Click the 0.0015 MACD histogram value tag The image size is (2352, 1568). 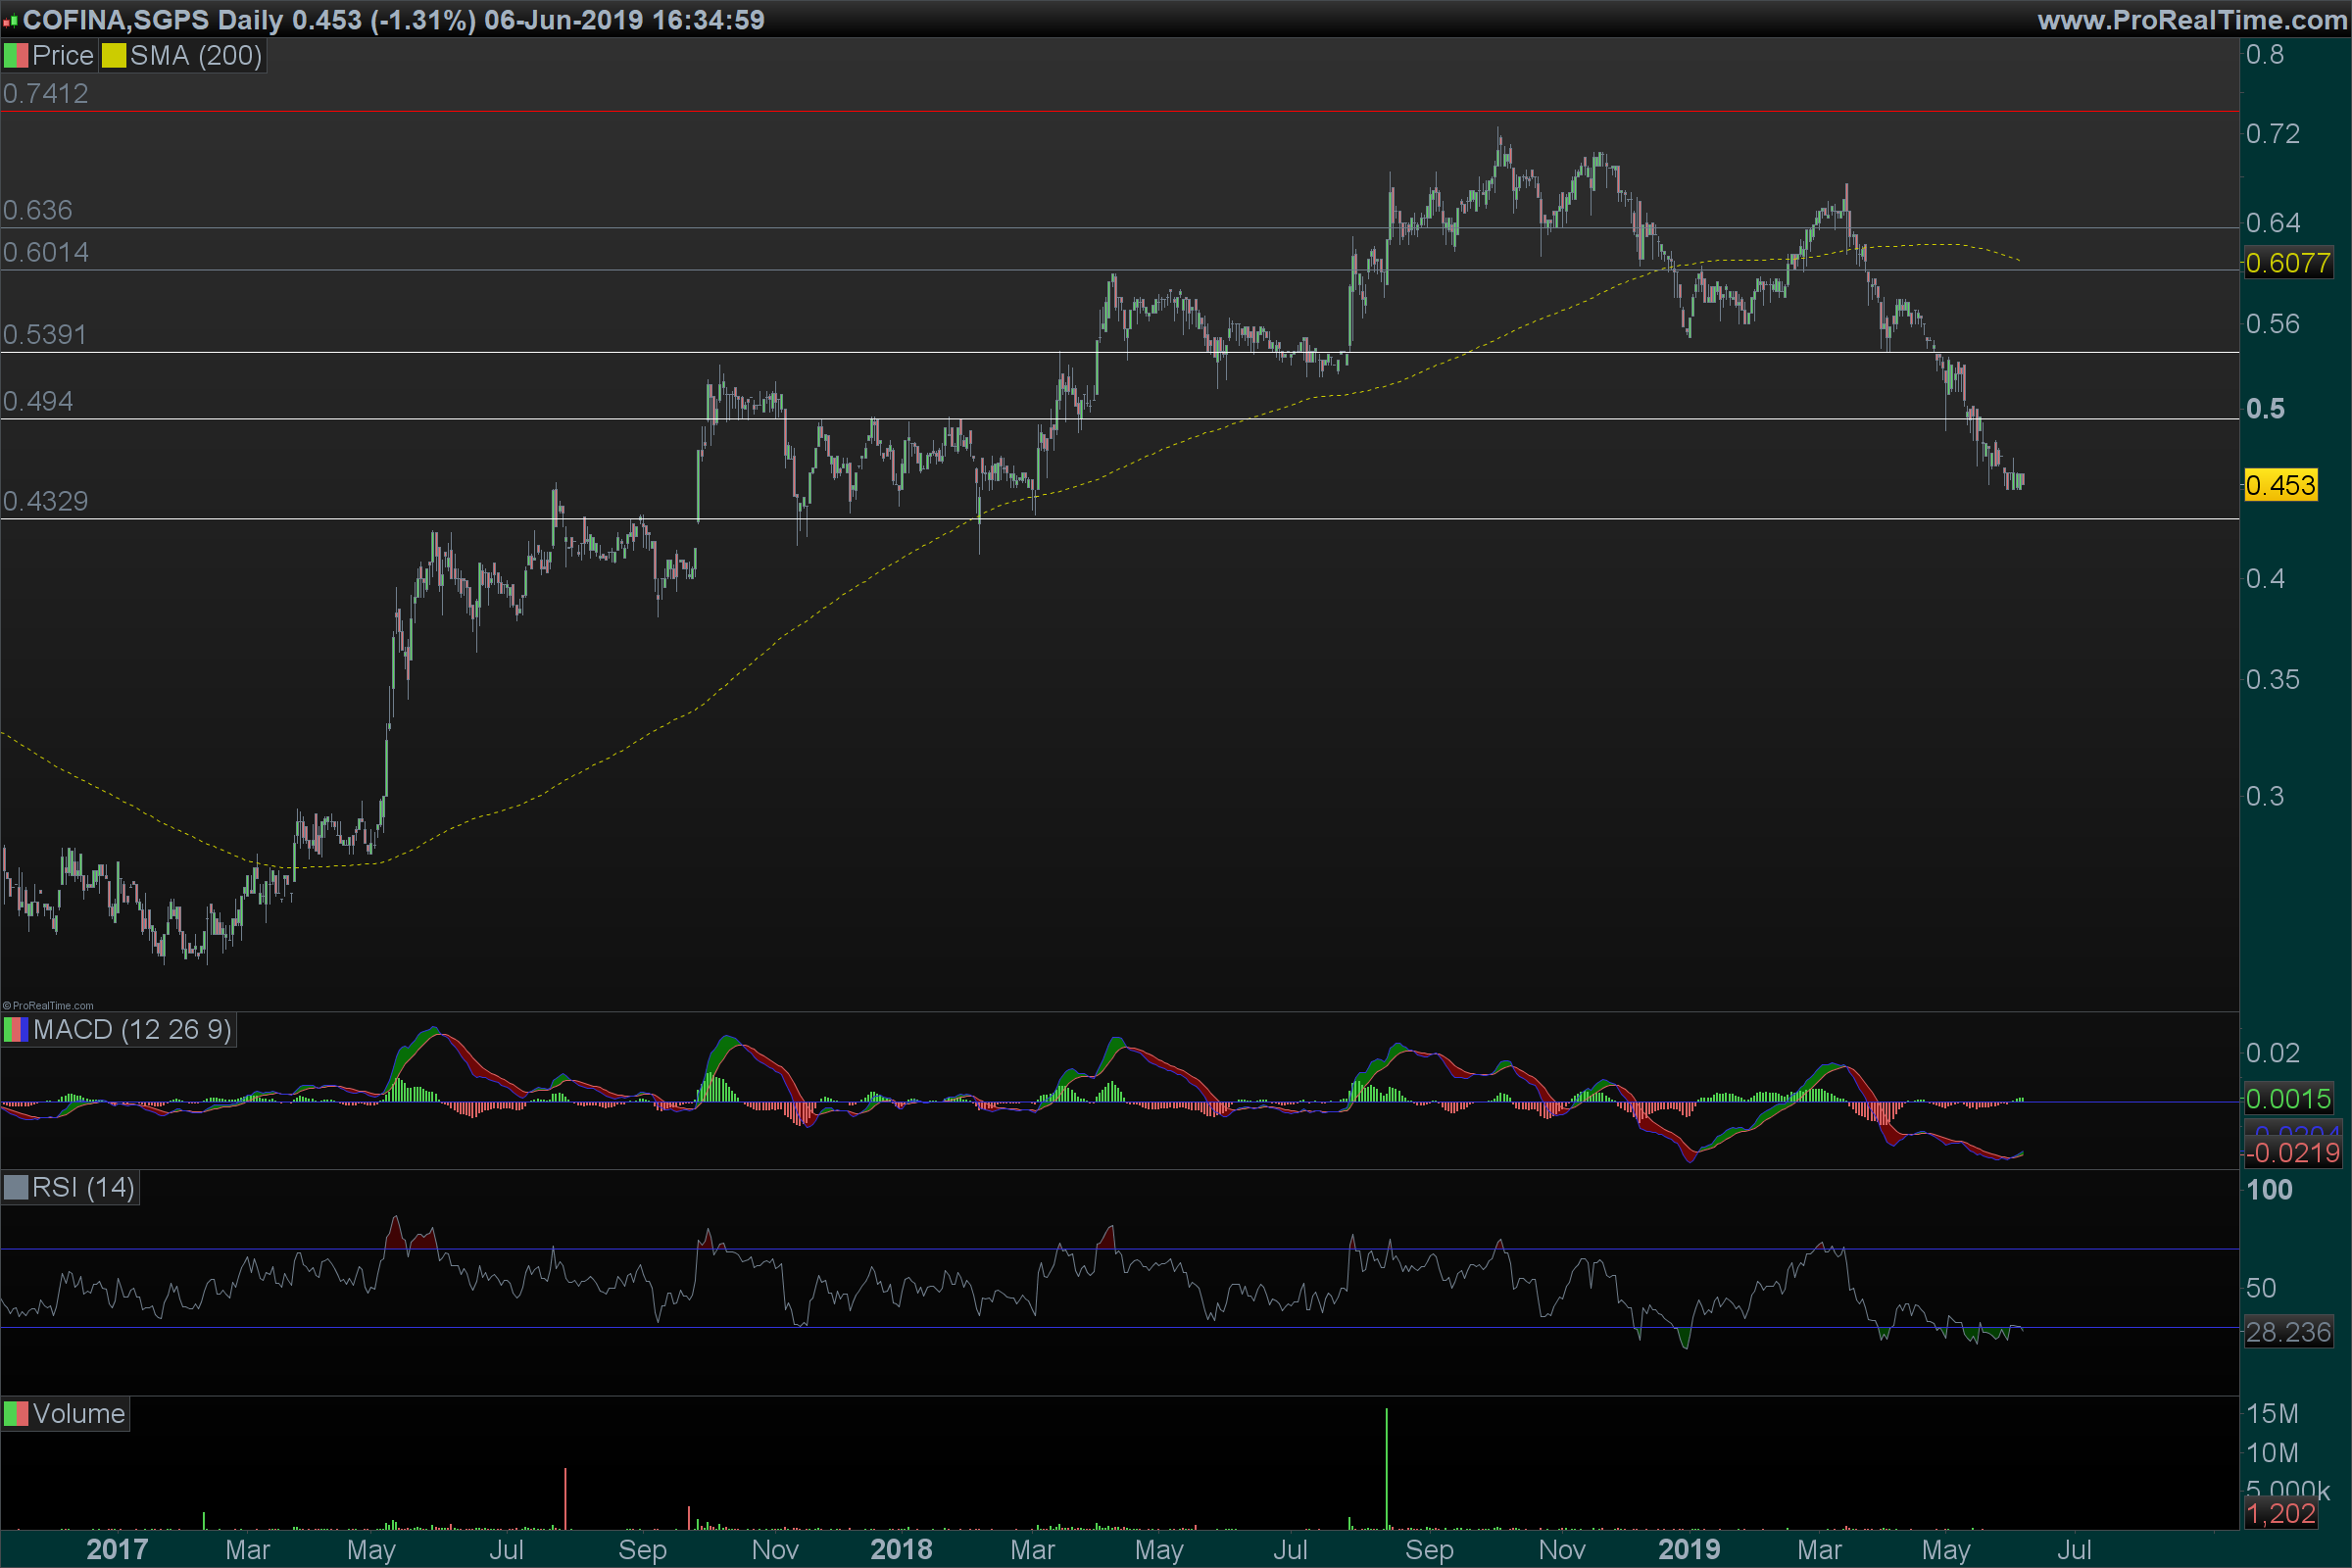pyautogui.click(x=2287, y=1099)
